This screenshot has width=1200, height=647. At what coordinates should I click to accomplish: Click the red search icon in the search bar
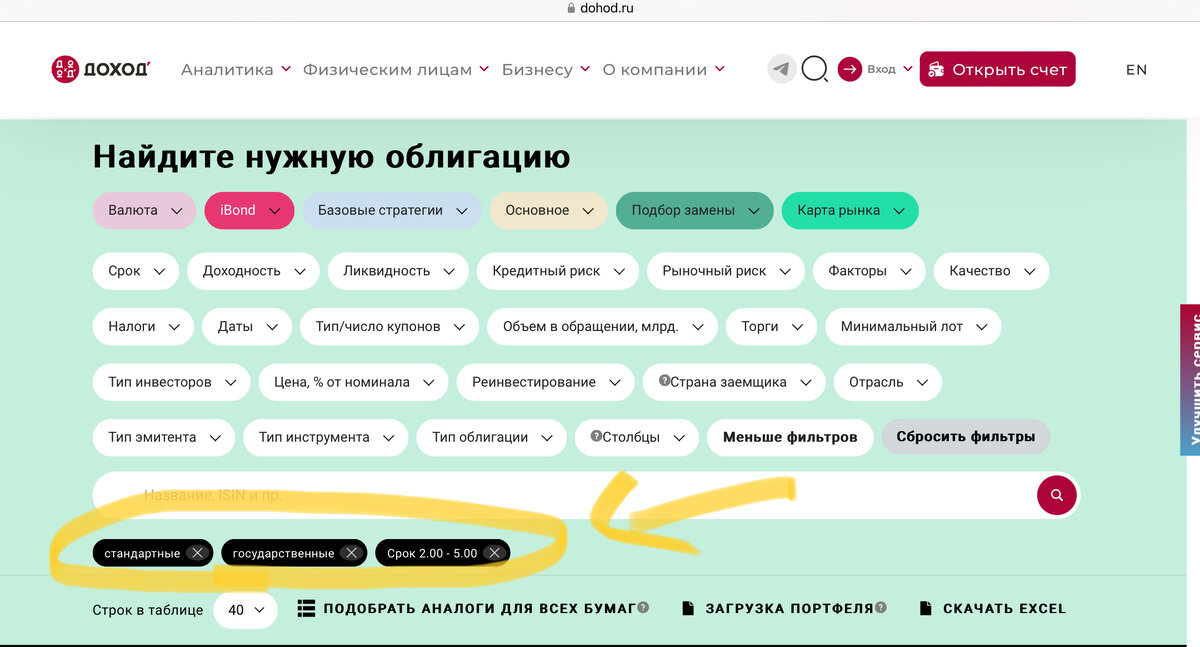1056,495
